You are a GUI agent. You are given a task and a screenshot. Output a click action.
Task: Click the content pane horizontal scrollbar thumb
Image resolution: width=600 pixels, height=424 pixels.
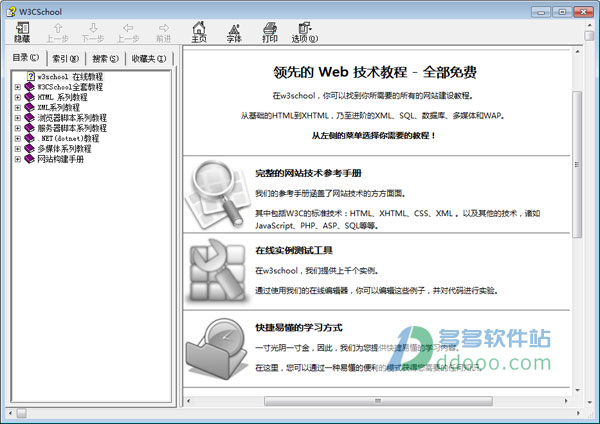point(378,401)
